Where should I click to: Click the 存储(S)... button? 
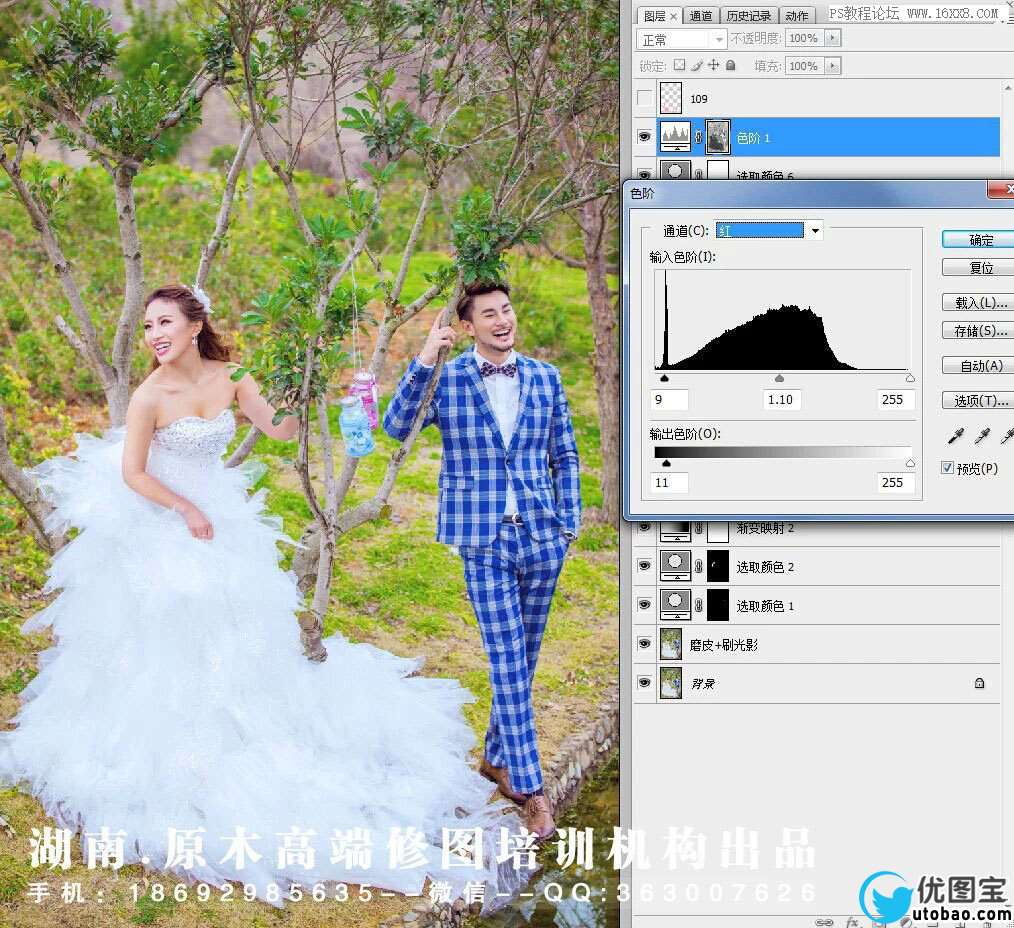tap(980, 331)
